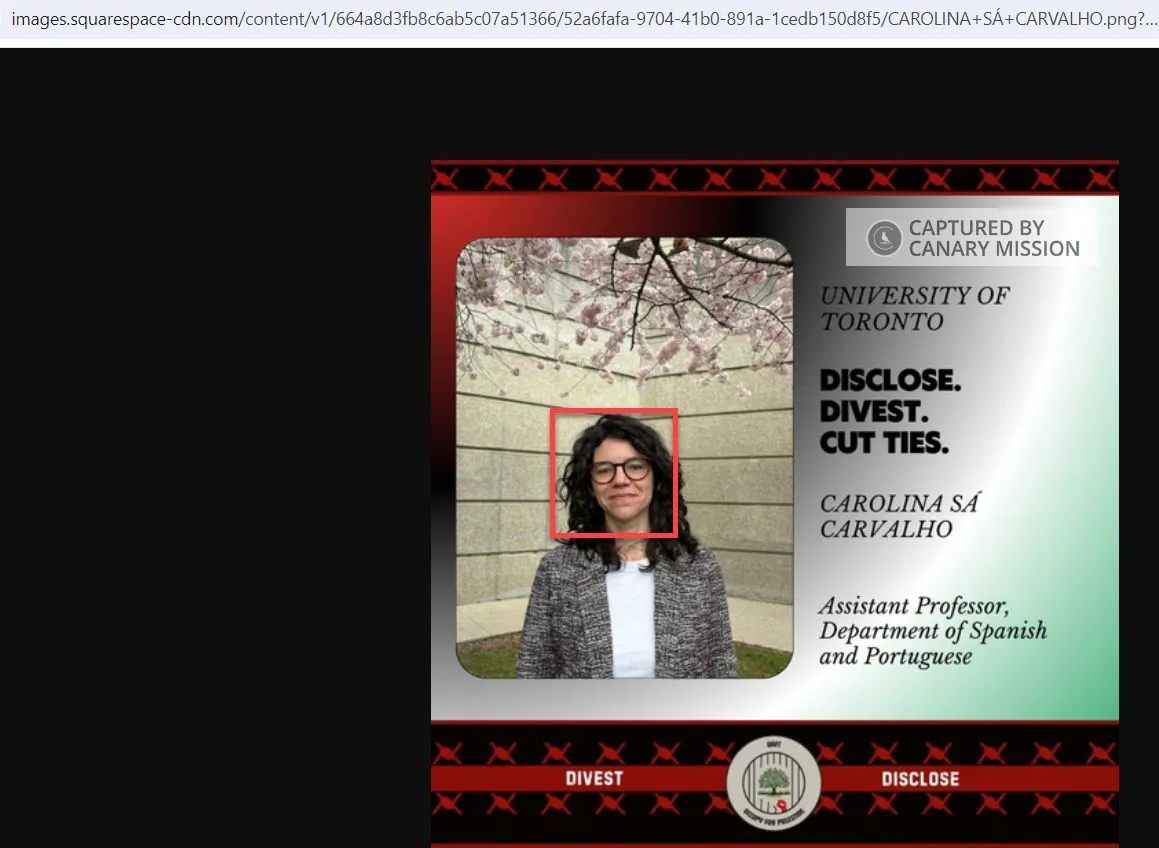Click the DISCLOSE label in red banner

[920, 779]
